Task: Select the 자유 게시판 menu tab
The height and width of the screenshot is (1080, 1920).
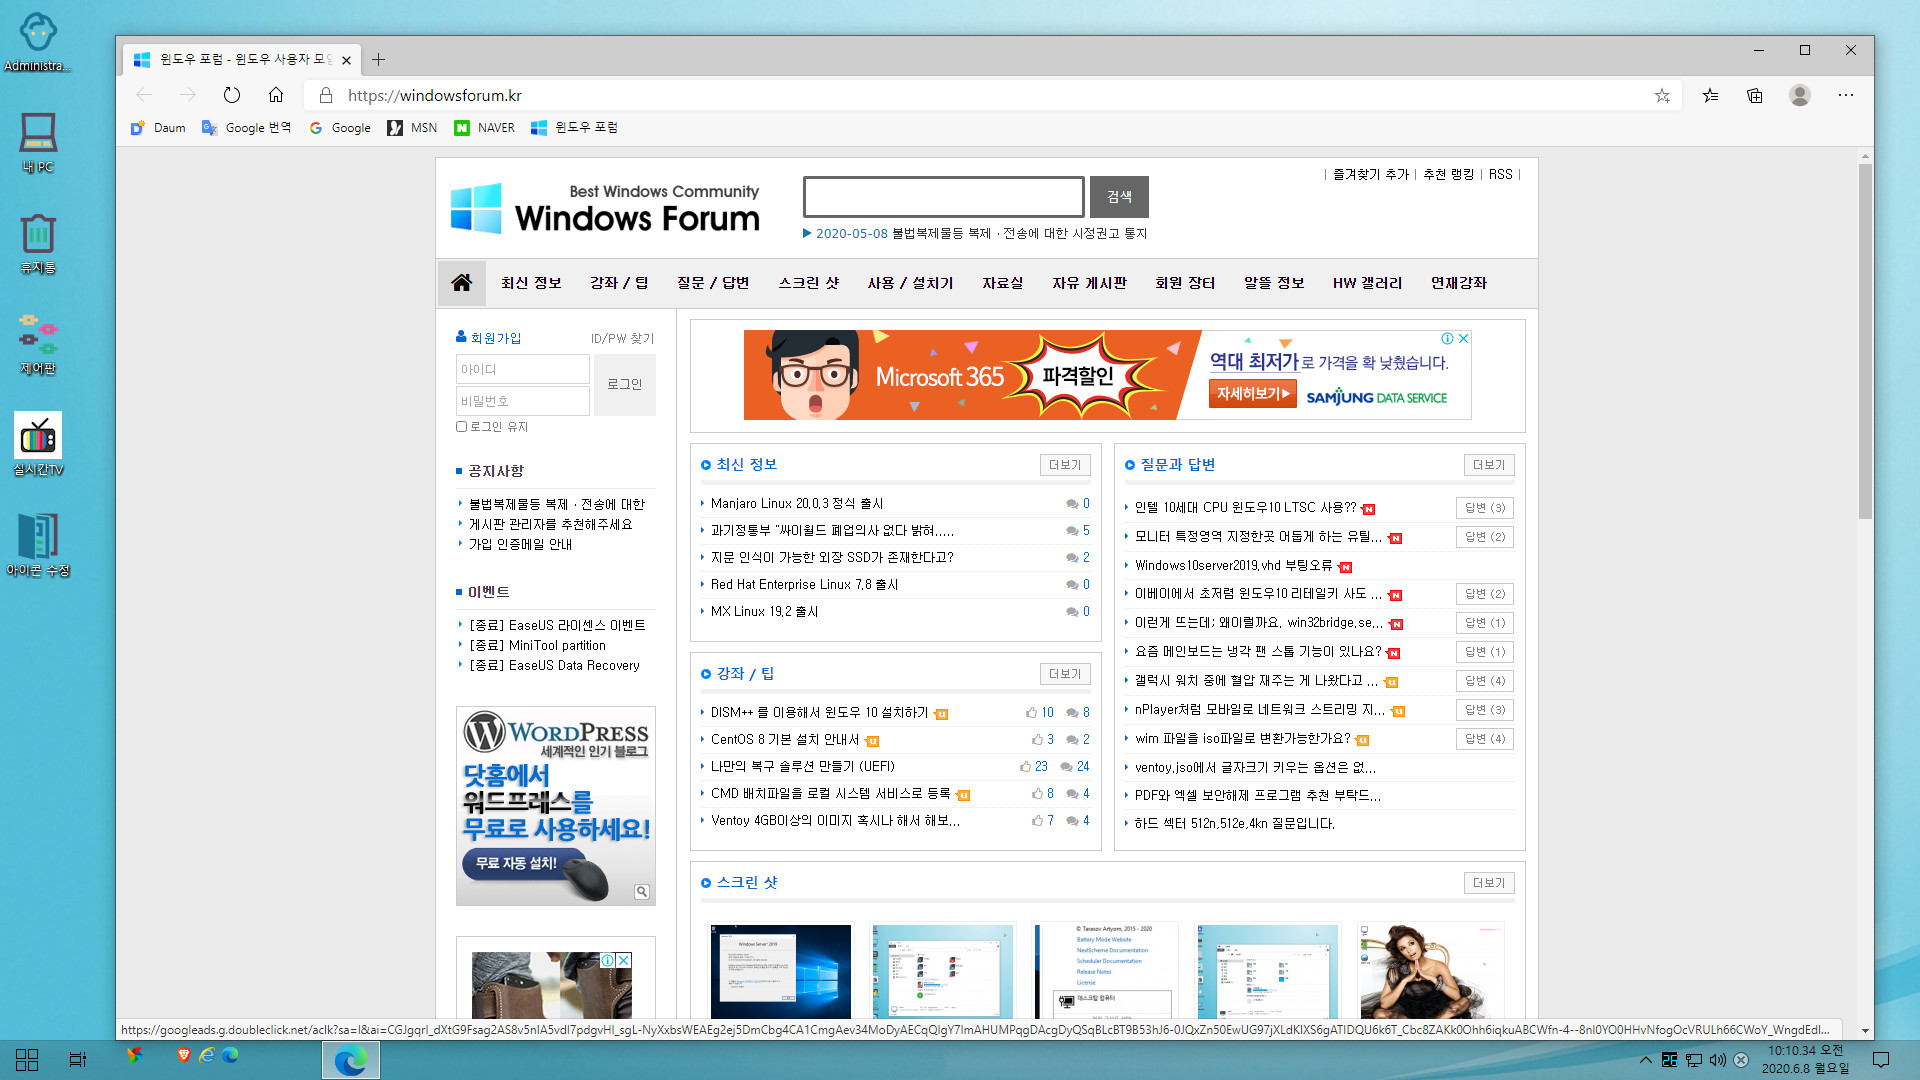Action: tap(1087, 282)
